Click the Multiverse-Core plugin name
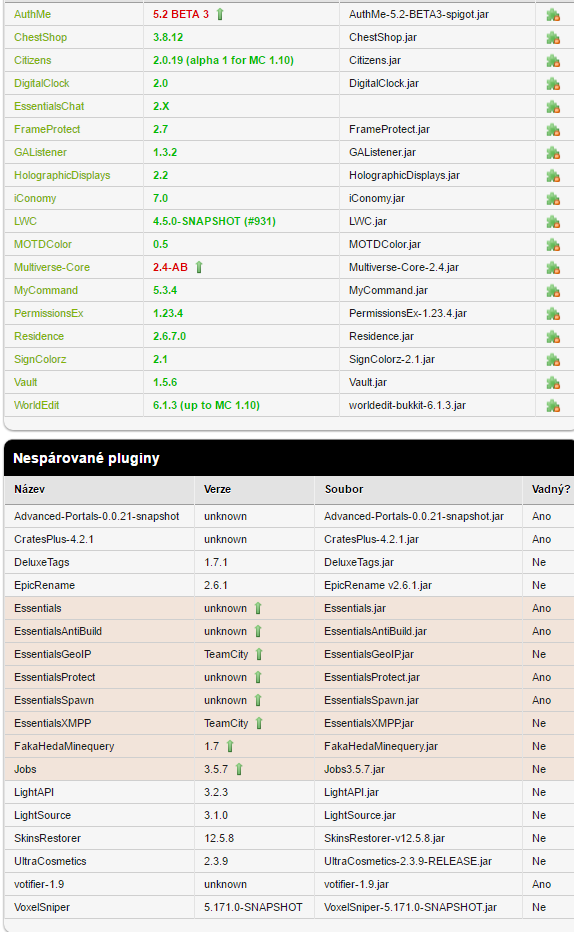The height and width of the screenshot is (932, 574). point(52,267)
